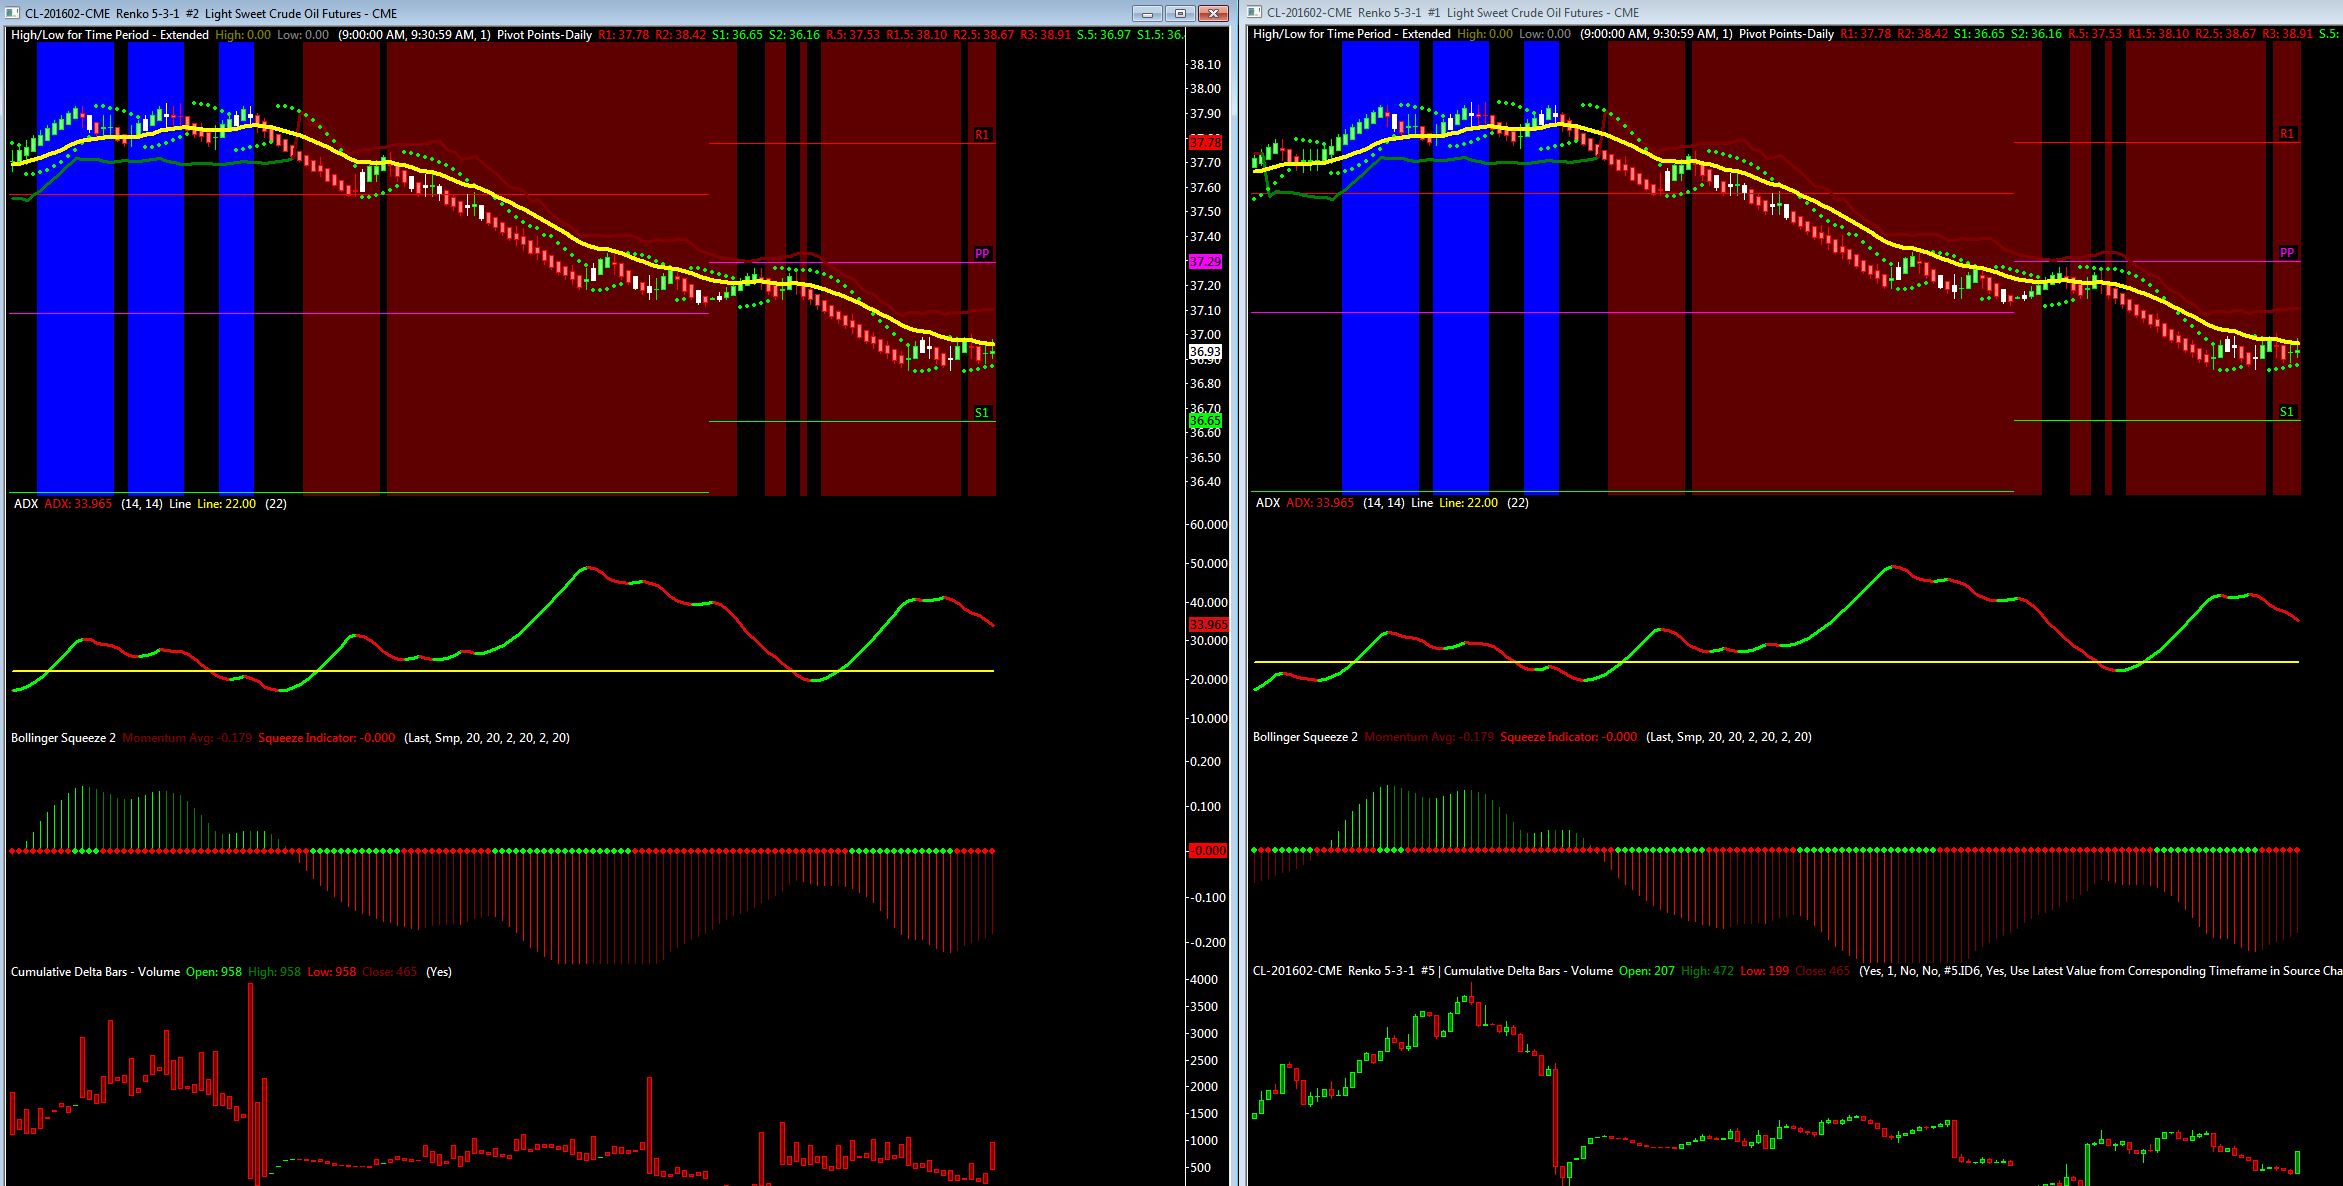Minimize the Renko #2 chart window
This screenshot has width=2343, height=1186.
(x=1147, y=13)
